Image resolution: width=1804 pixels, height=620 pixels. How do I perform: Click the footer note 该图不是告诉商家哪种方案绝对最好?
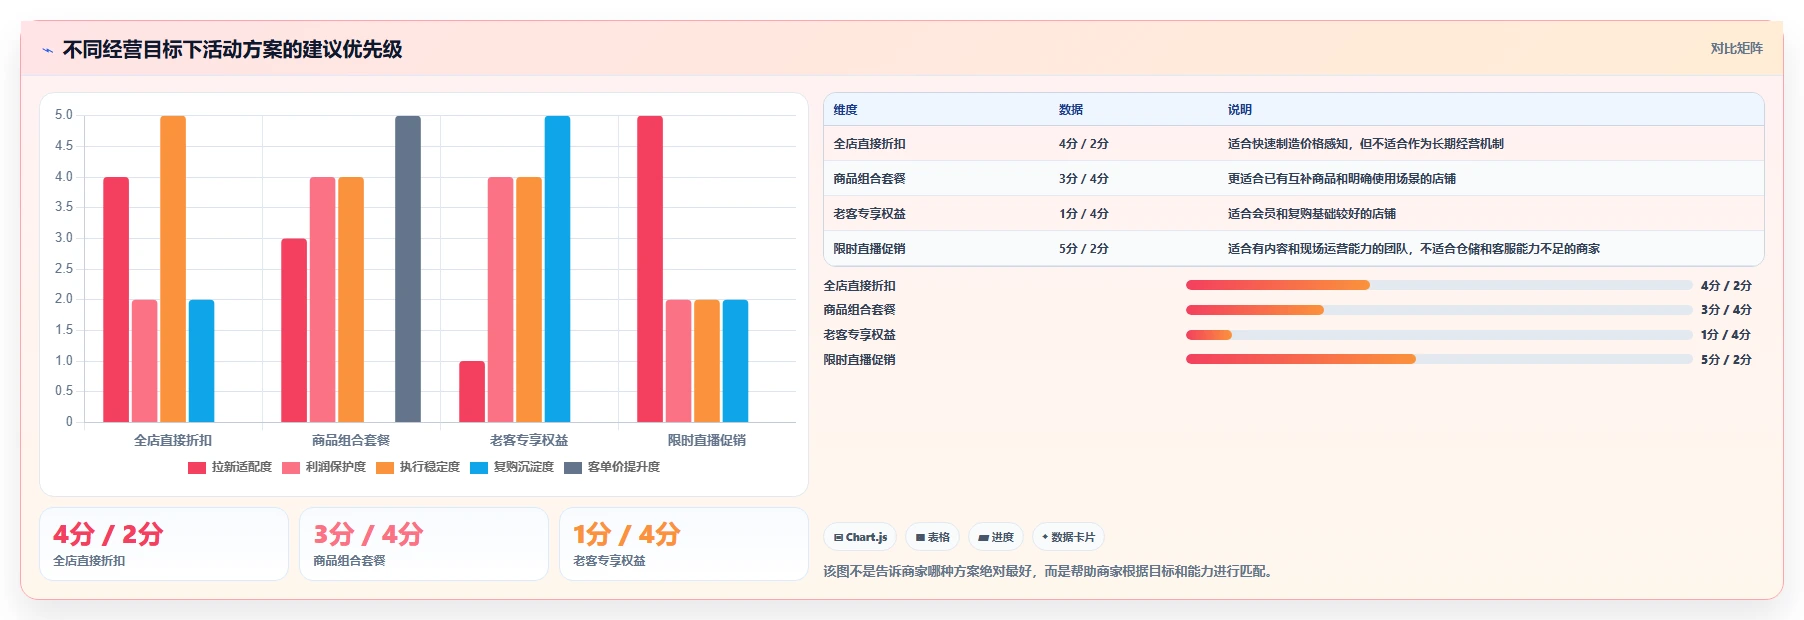[1049, 571]
